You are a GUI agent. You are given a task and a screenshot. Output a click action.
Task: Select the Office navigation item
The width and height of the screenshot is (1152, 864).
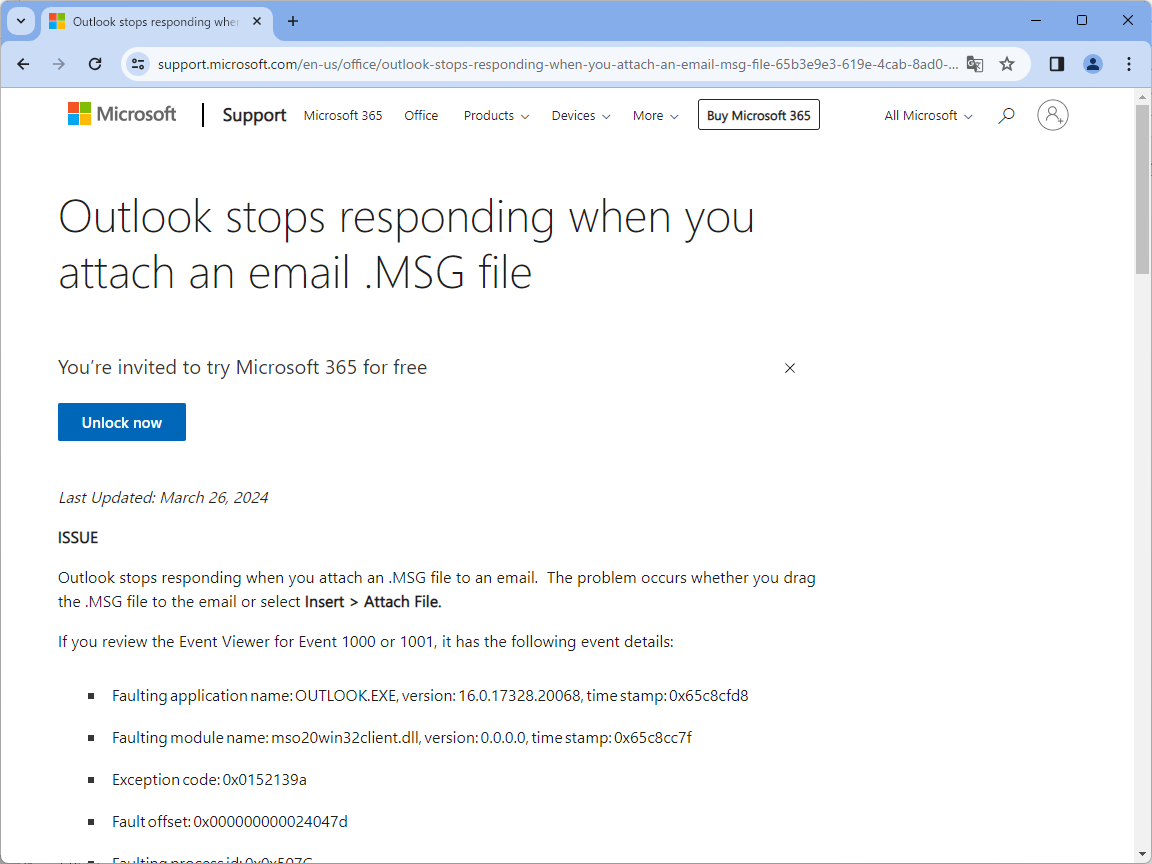coord(421,116)
